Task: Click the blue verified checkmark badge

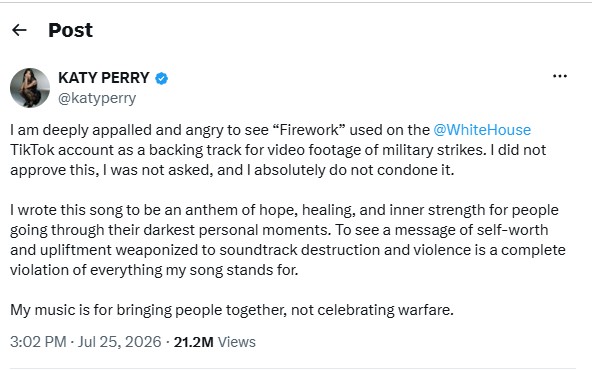Action: coord(162,78)
